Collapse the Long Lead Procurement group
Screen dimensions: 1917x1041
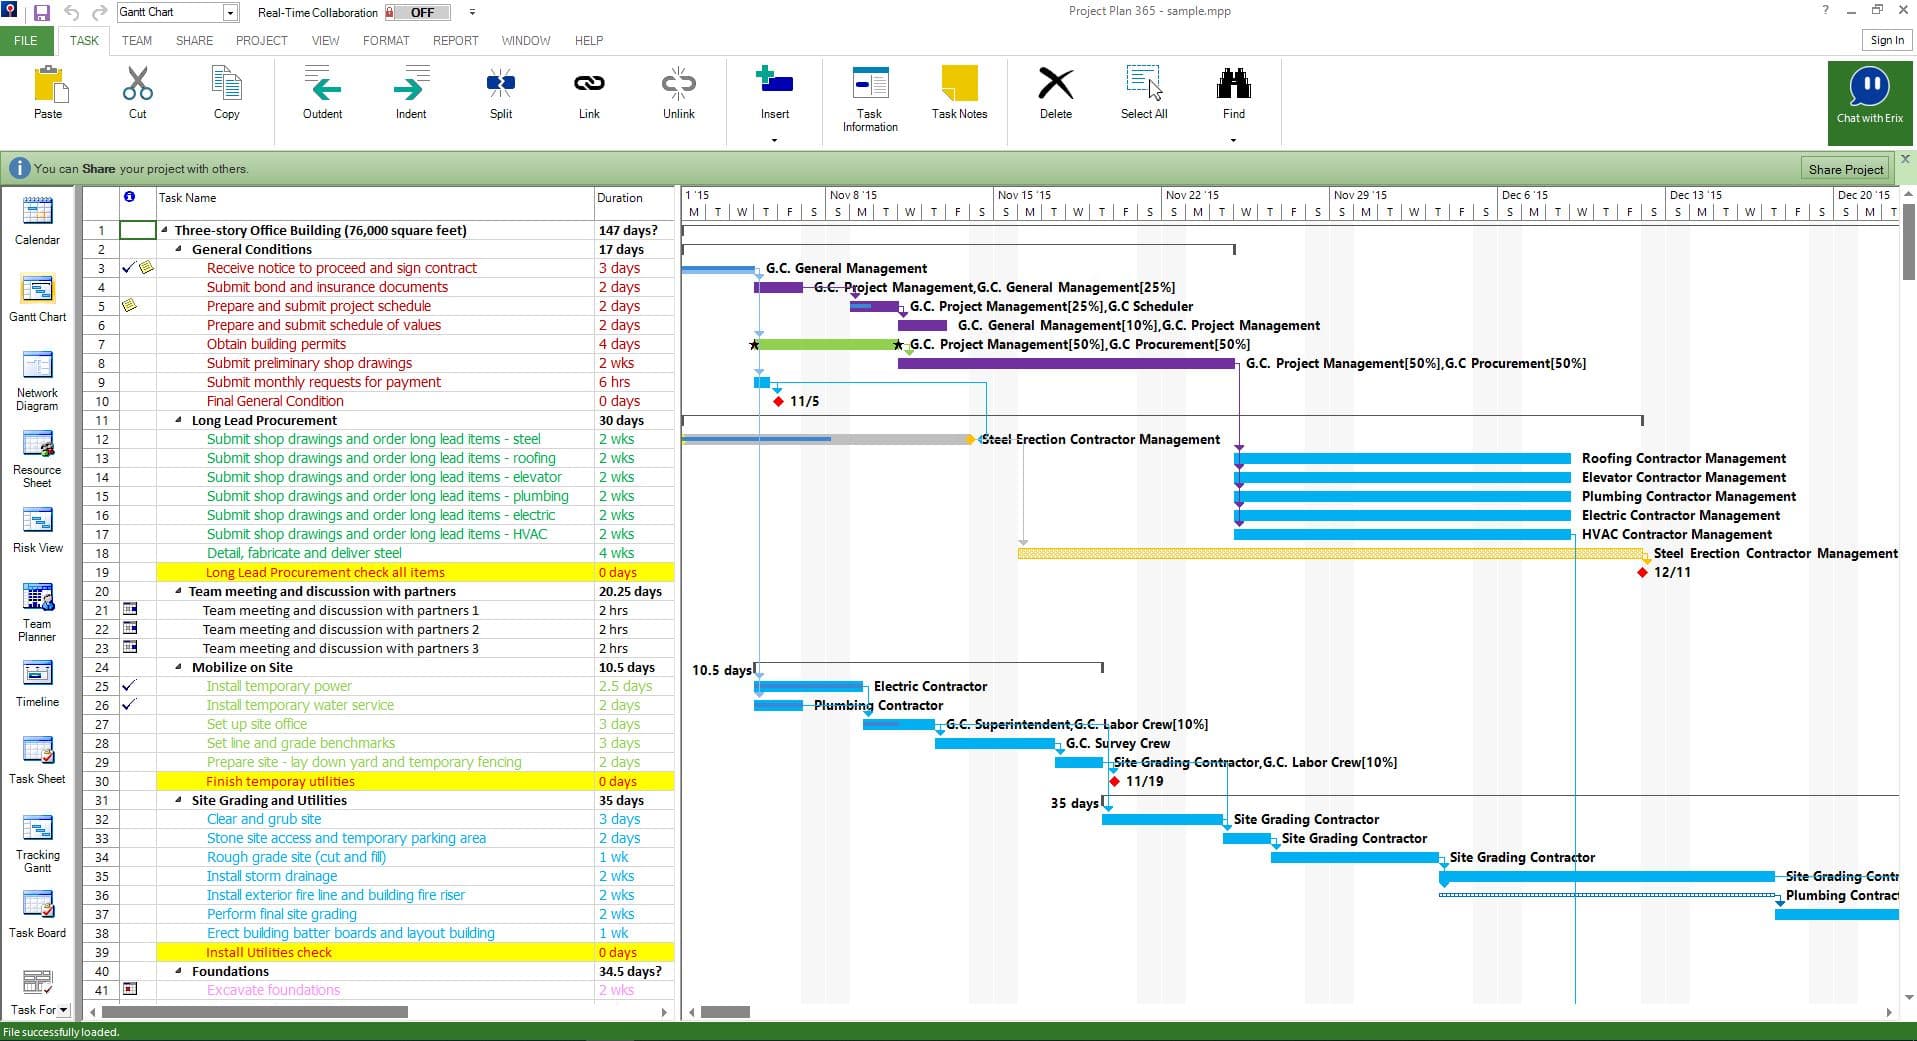[179, 420]
